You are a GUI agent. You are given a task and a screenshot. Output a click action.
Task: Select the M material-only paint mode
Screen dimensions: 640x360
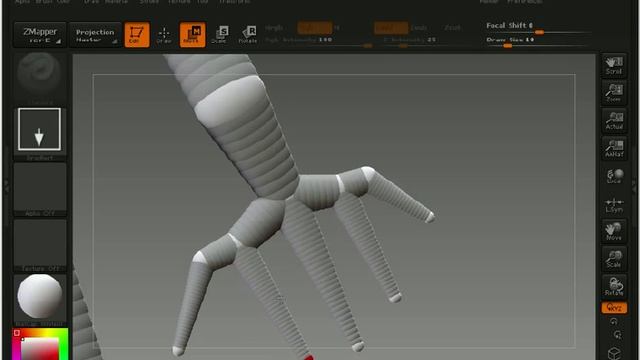337,28
